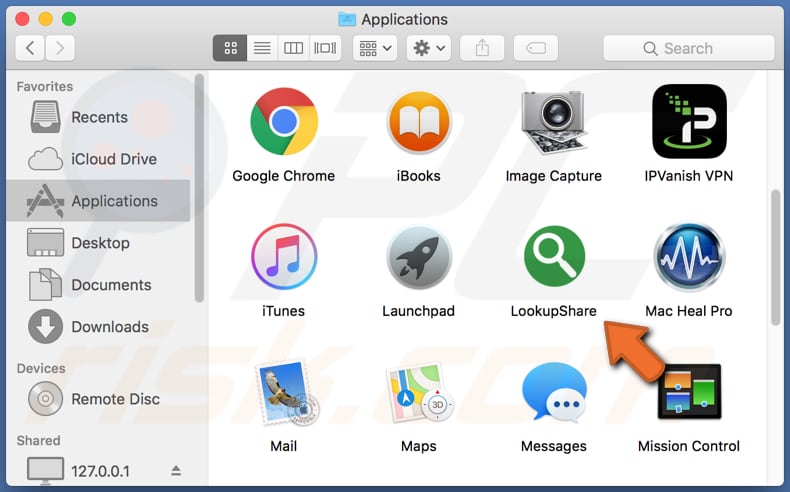Open Desktop in the sidebar

[99, 243]
